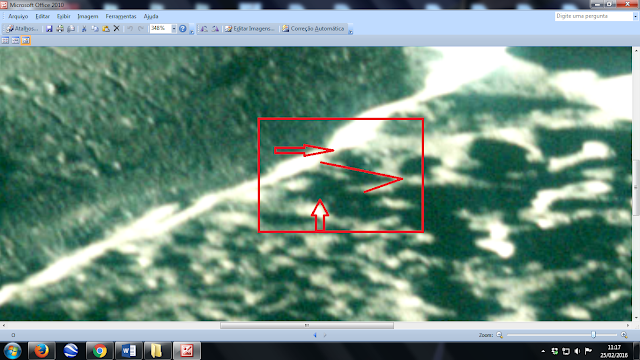The width and height of the screenshot is (640, 360).
Task: Click the Print icon in toolbar
Action: click(60, 29)
